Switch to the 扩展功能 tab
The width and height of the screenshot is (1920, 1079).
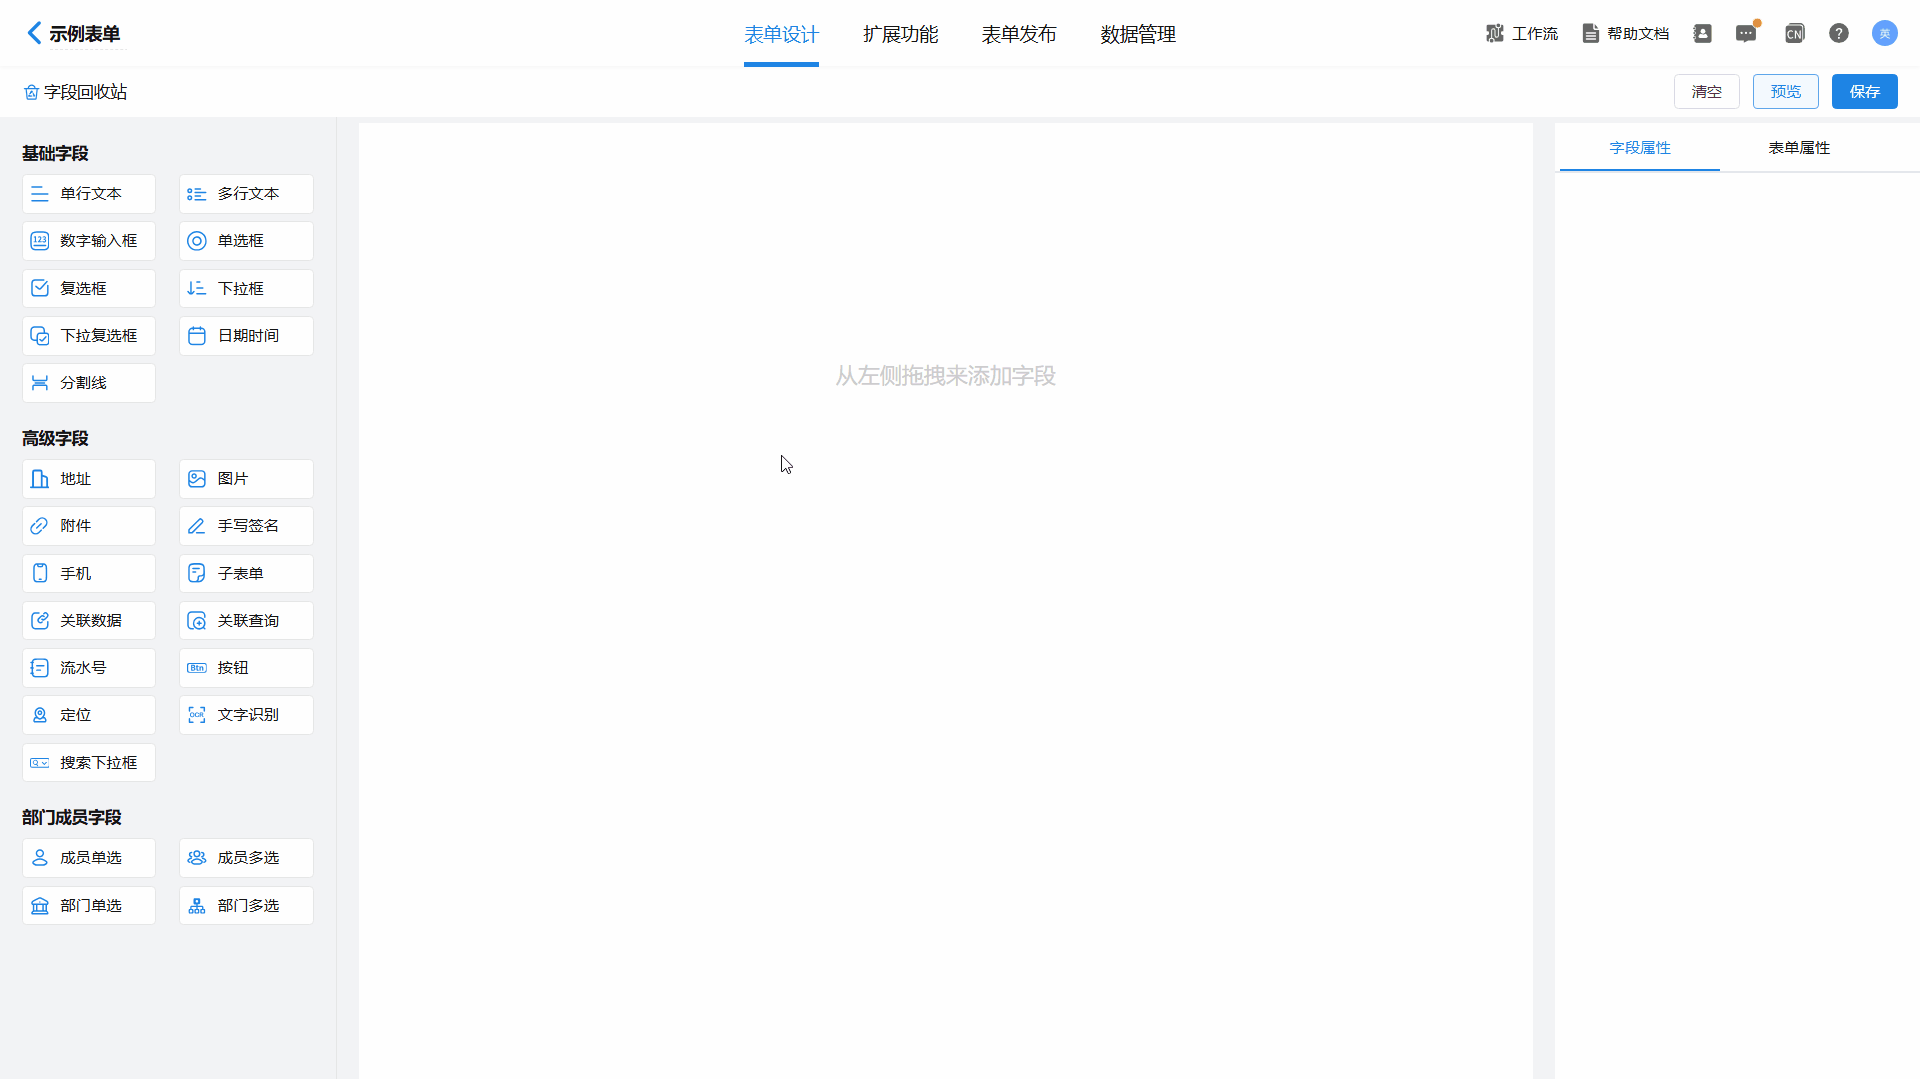[x=900, y=35]
